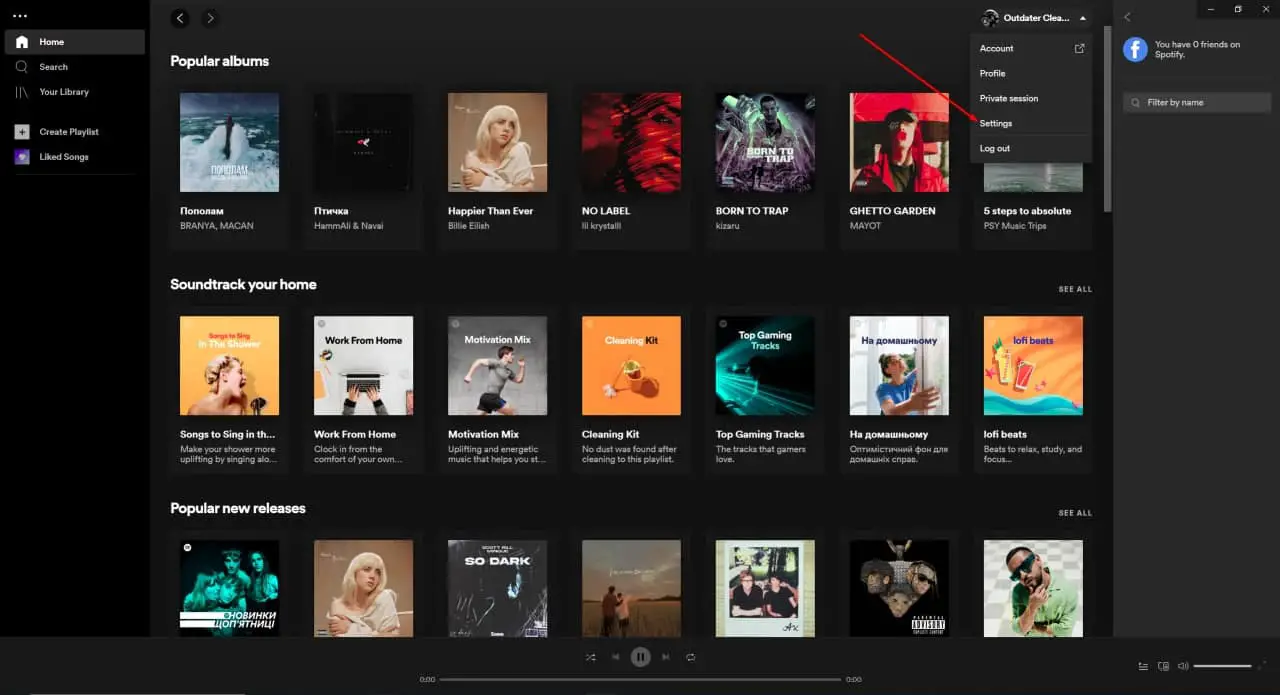Viewport: 1280px width, 695px height.
Task: Select Log out from the account menu
Action: (994, 148)
